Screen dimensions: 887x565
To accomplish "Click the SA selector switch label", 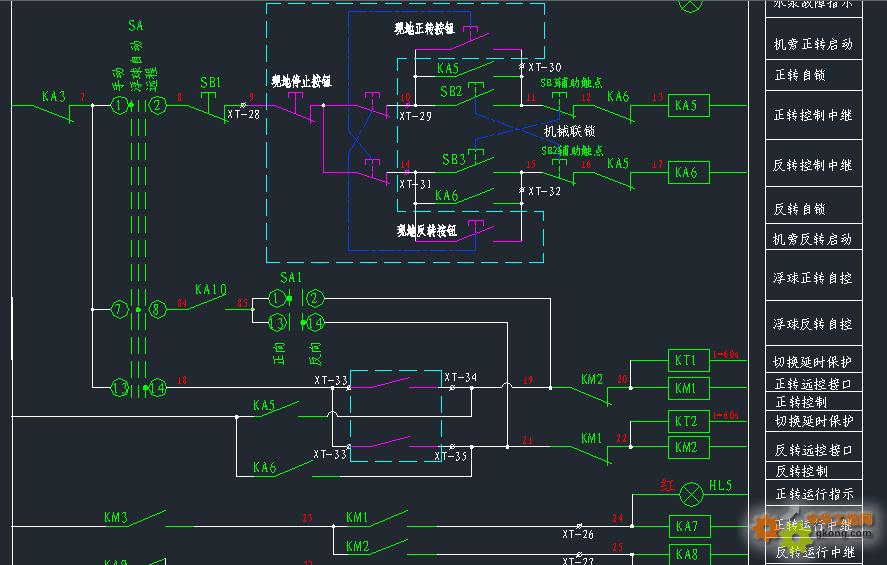I will point(136,26).
